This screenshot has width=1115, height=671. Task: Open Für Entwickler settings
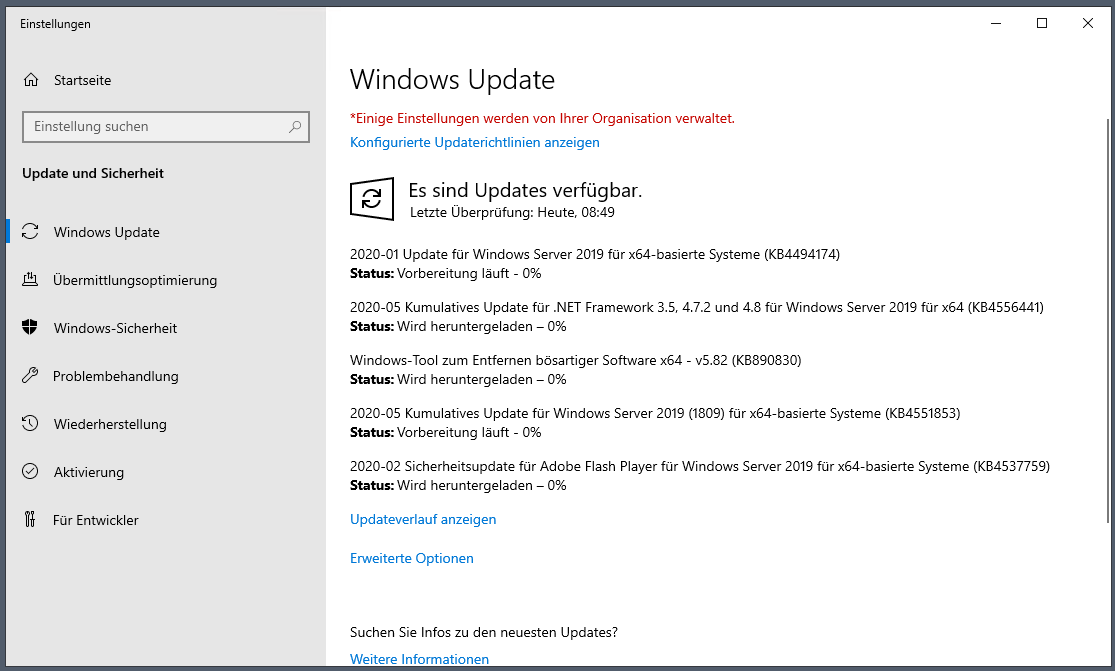click(x=95, y=520)
